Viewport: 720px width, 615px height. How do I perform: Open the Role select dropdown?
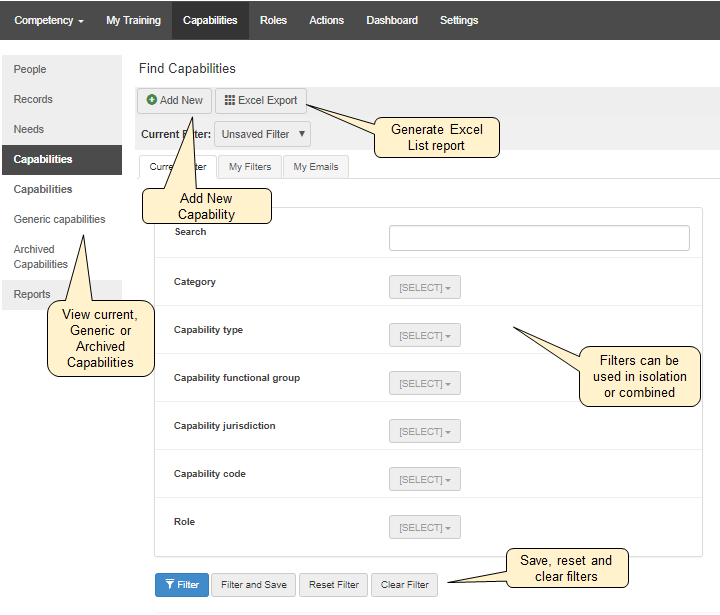424,528
